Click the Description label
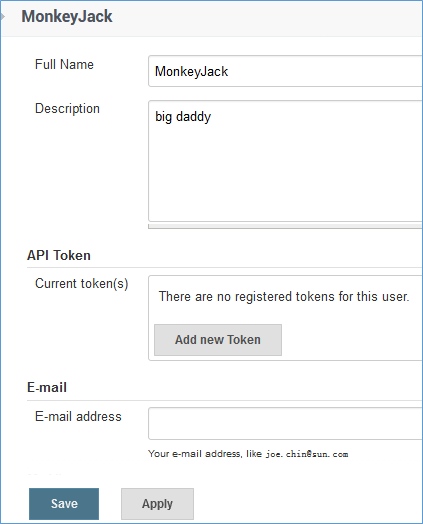The image size is (423, 524). click(x=67, y=109)
